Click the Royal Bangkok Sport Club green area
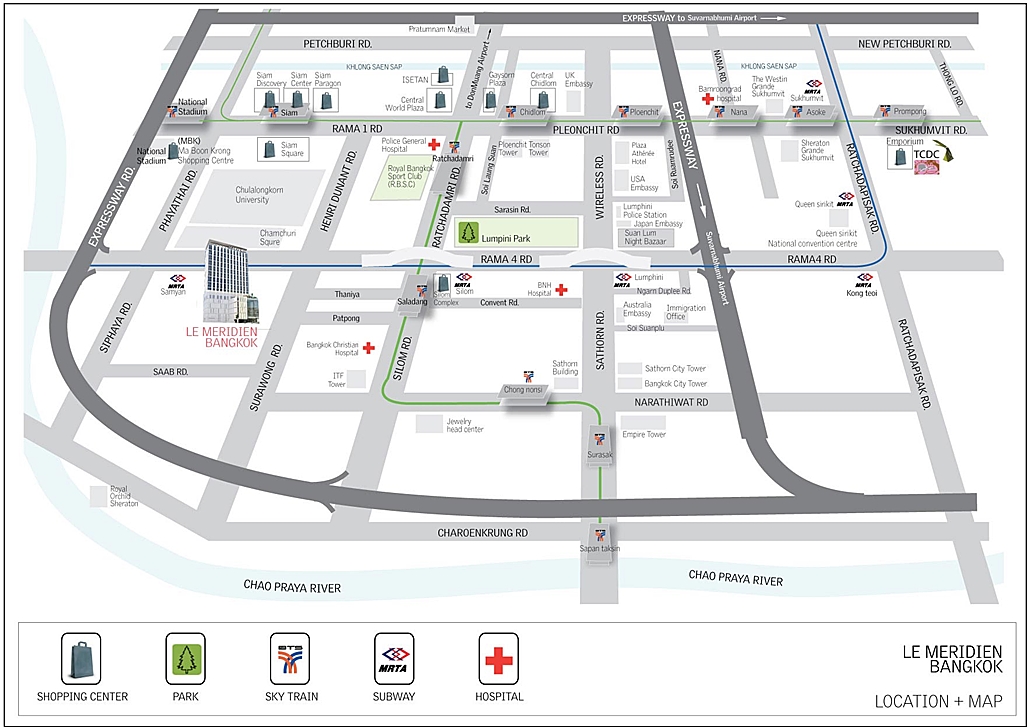 tap(401, 177)
